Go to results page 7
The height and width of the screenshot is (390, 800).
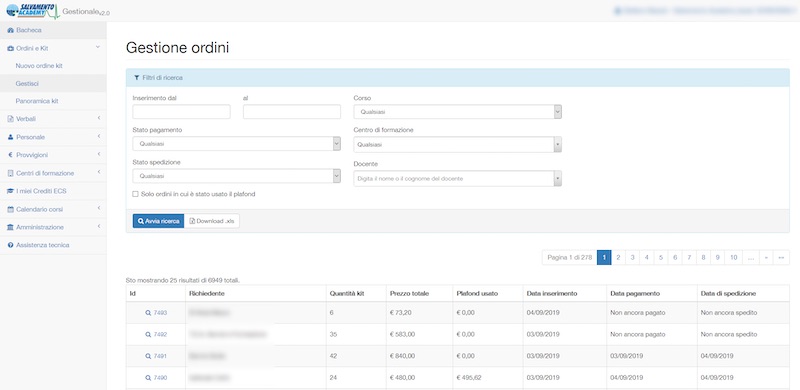click(x=689, y=258)
